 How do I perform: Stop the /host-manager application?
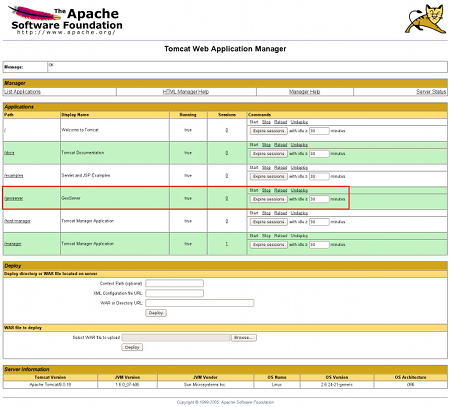coord(266,213)
